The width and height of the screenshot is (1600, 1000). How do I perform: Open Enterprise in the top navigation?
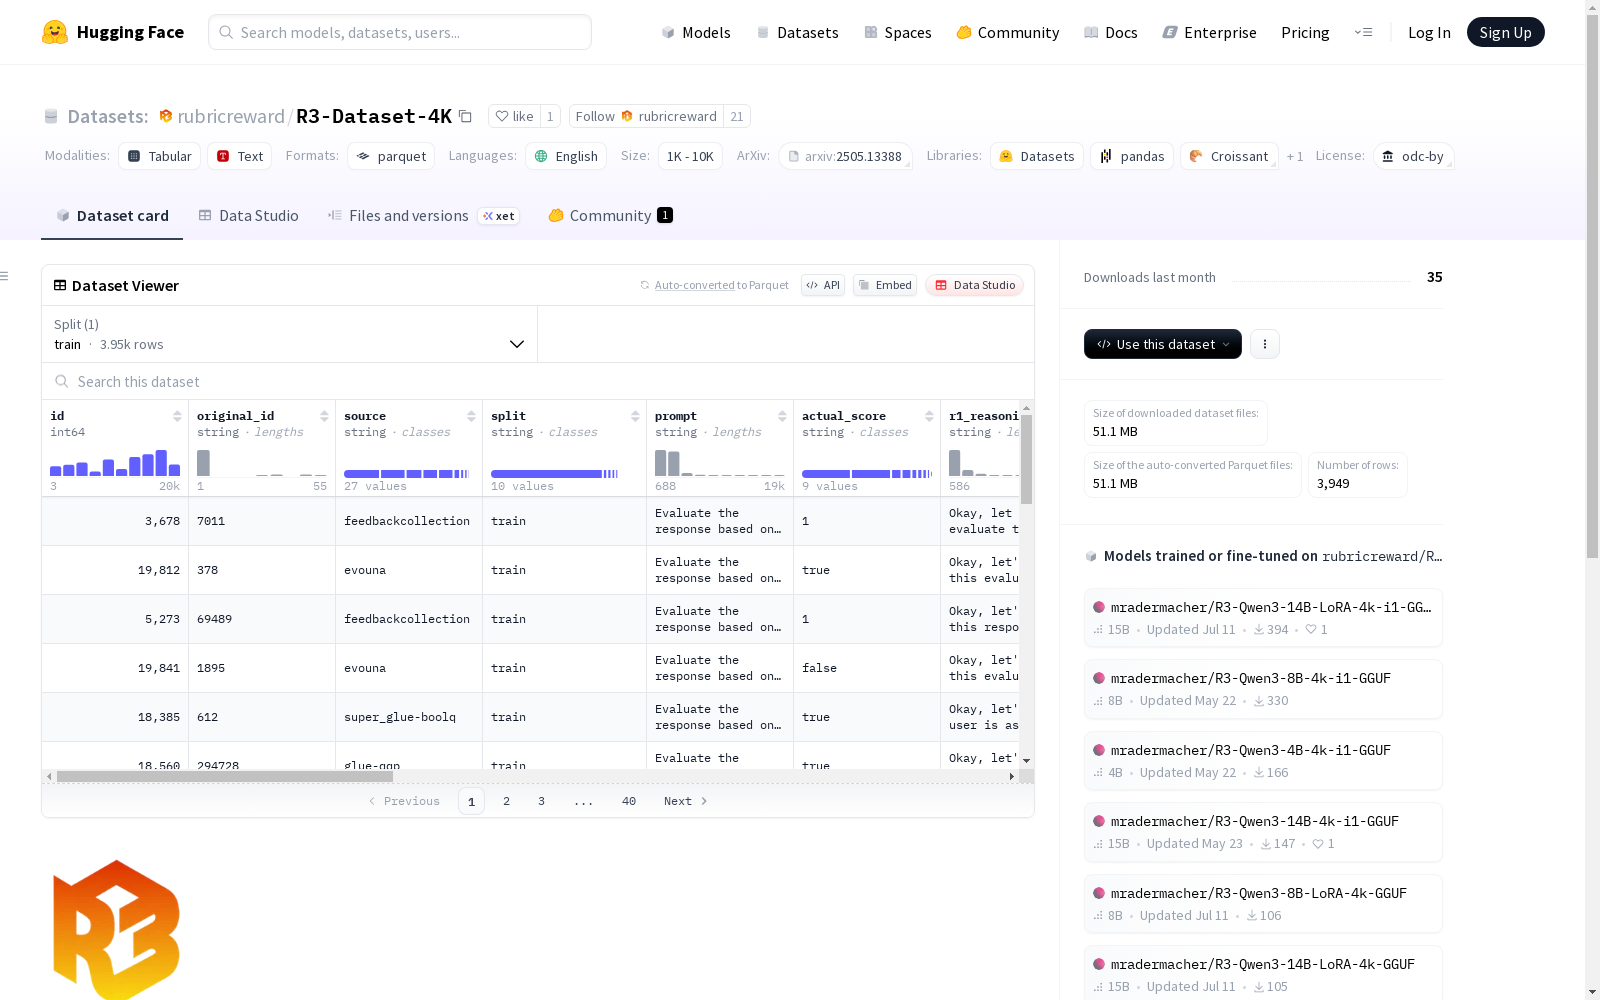pyautogui.click(x=1210, y=32)
